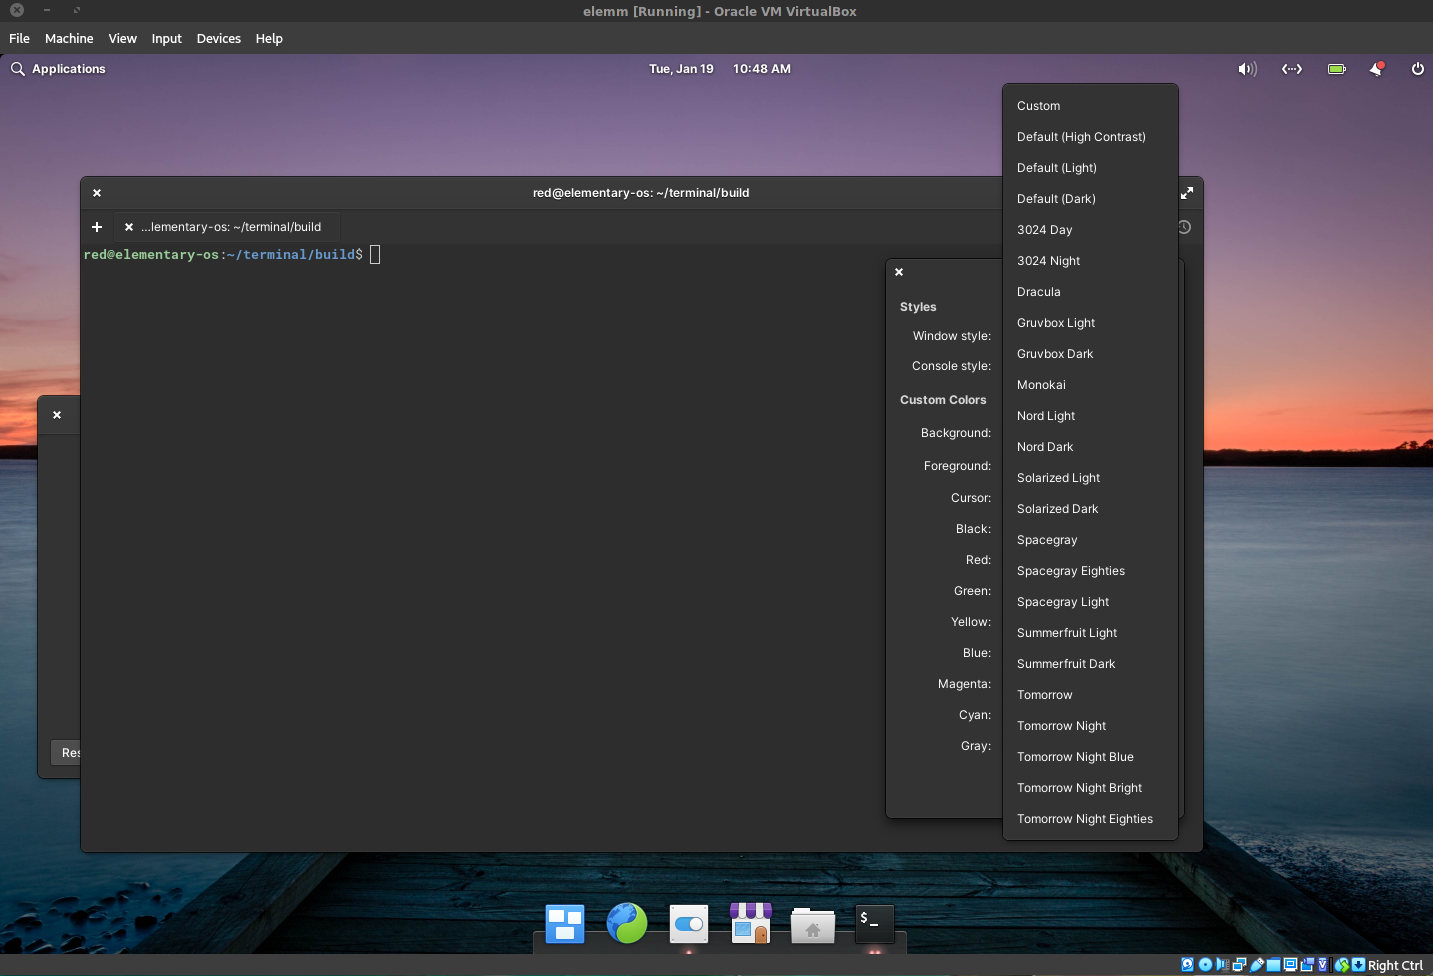Screen dimensions: 1433x976
Task: Open System Settings from the dock
Action: 689,923
